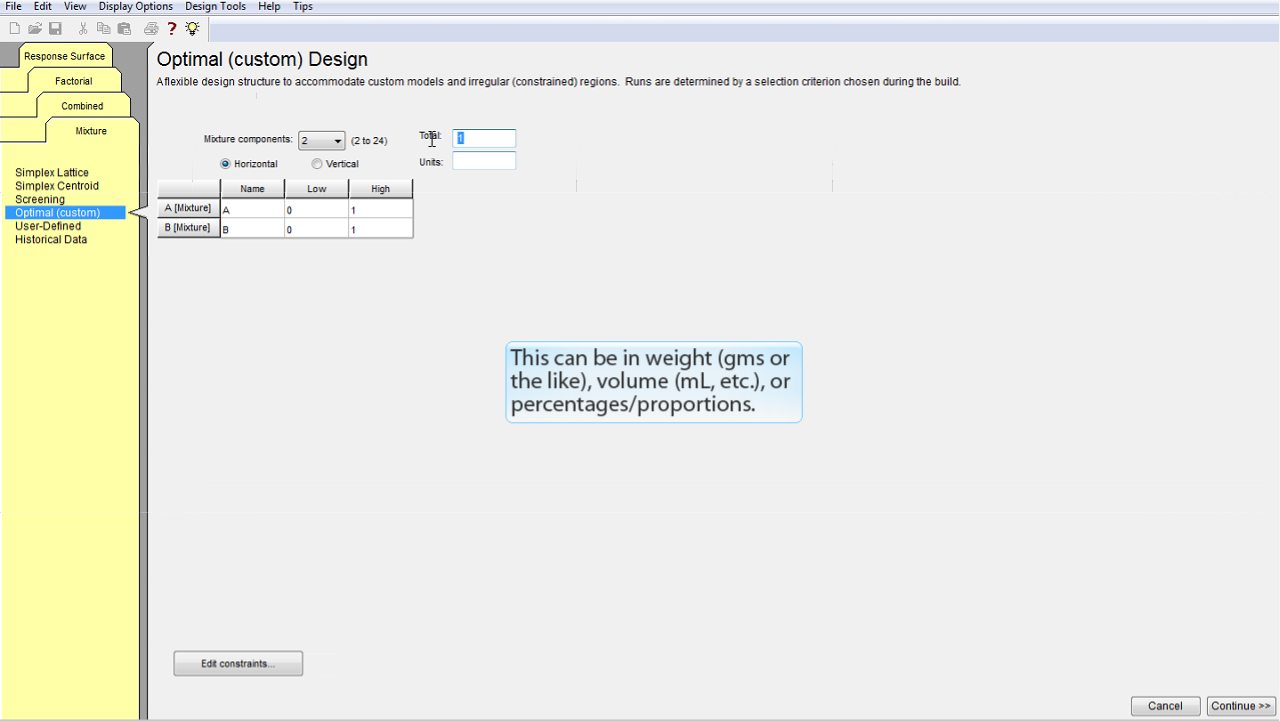The height and width of the screenshot is (721, 1280).
Task: Open the File menu
Action: 14,7
